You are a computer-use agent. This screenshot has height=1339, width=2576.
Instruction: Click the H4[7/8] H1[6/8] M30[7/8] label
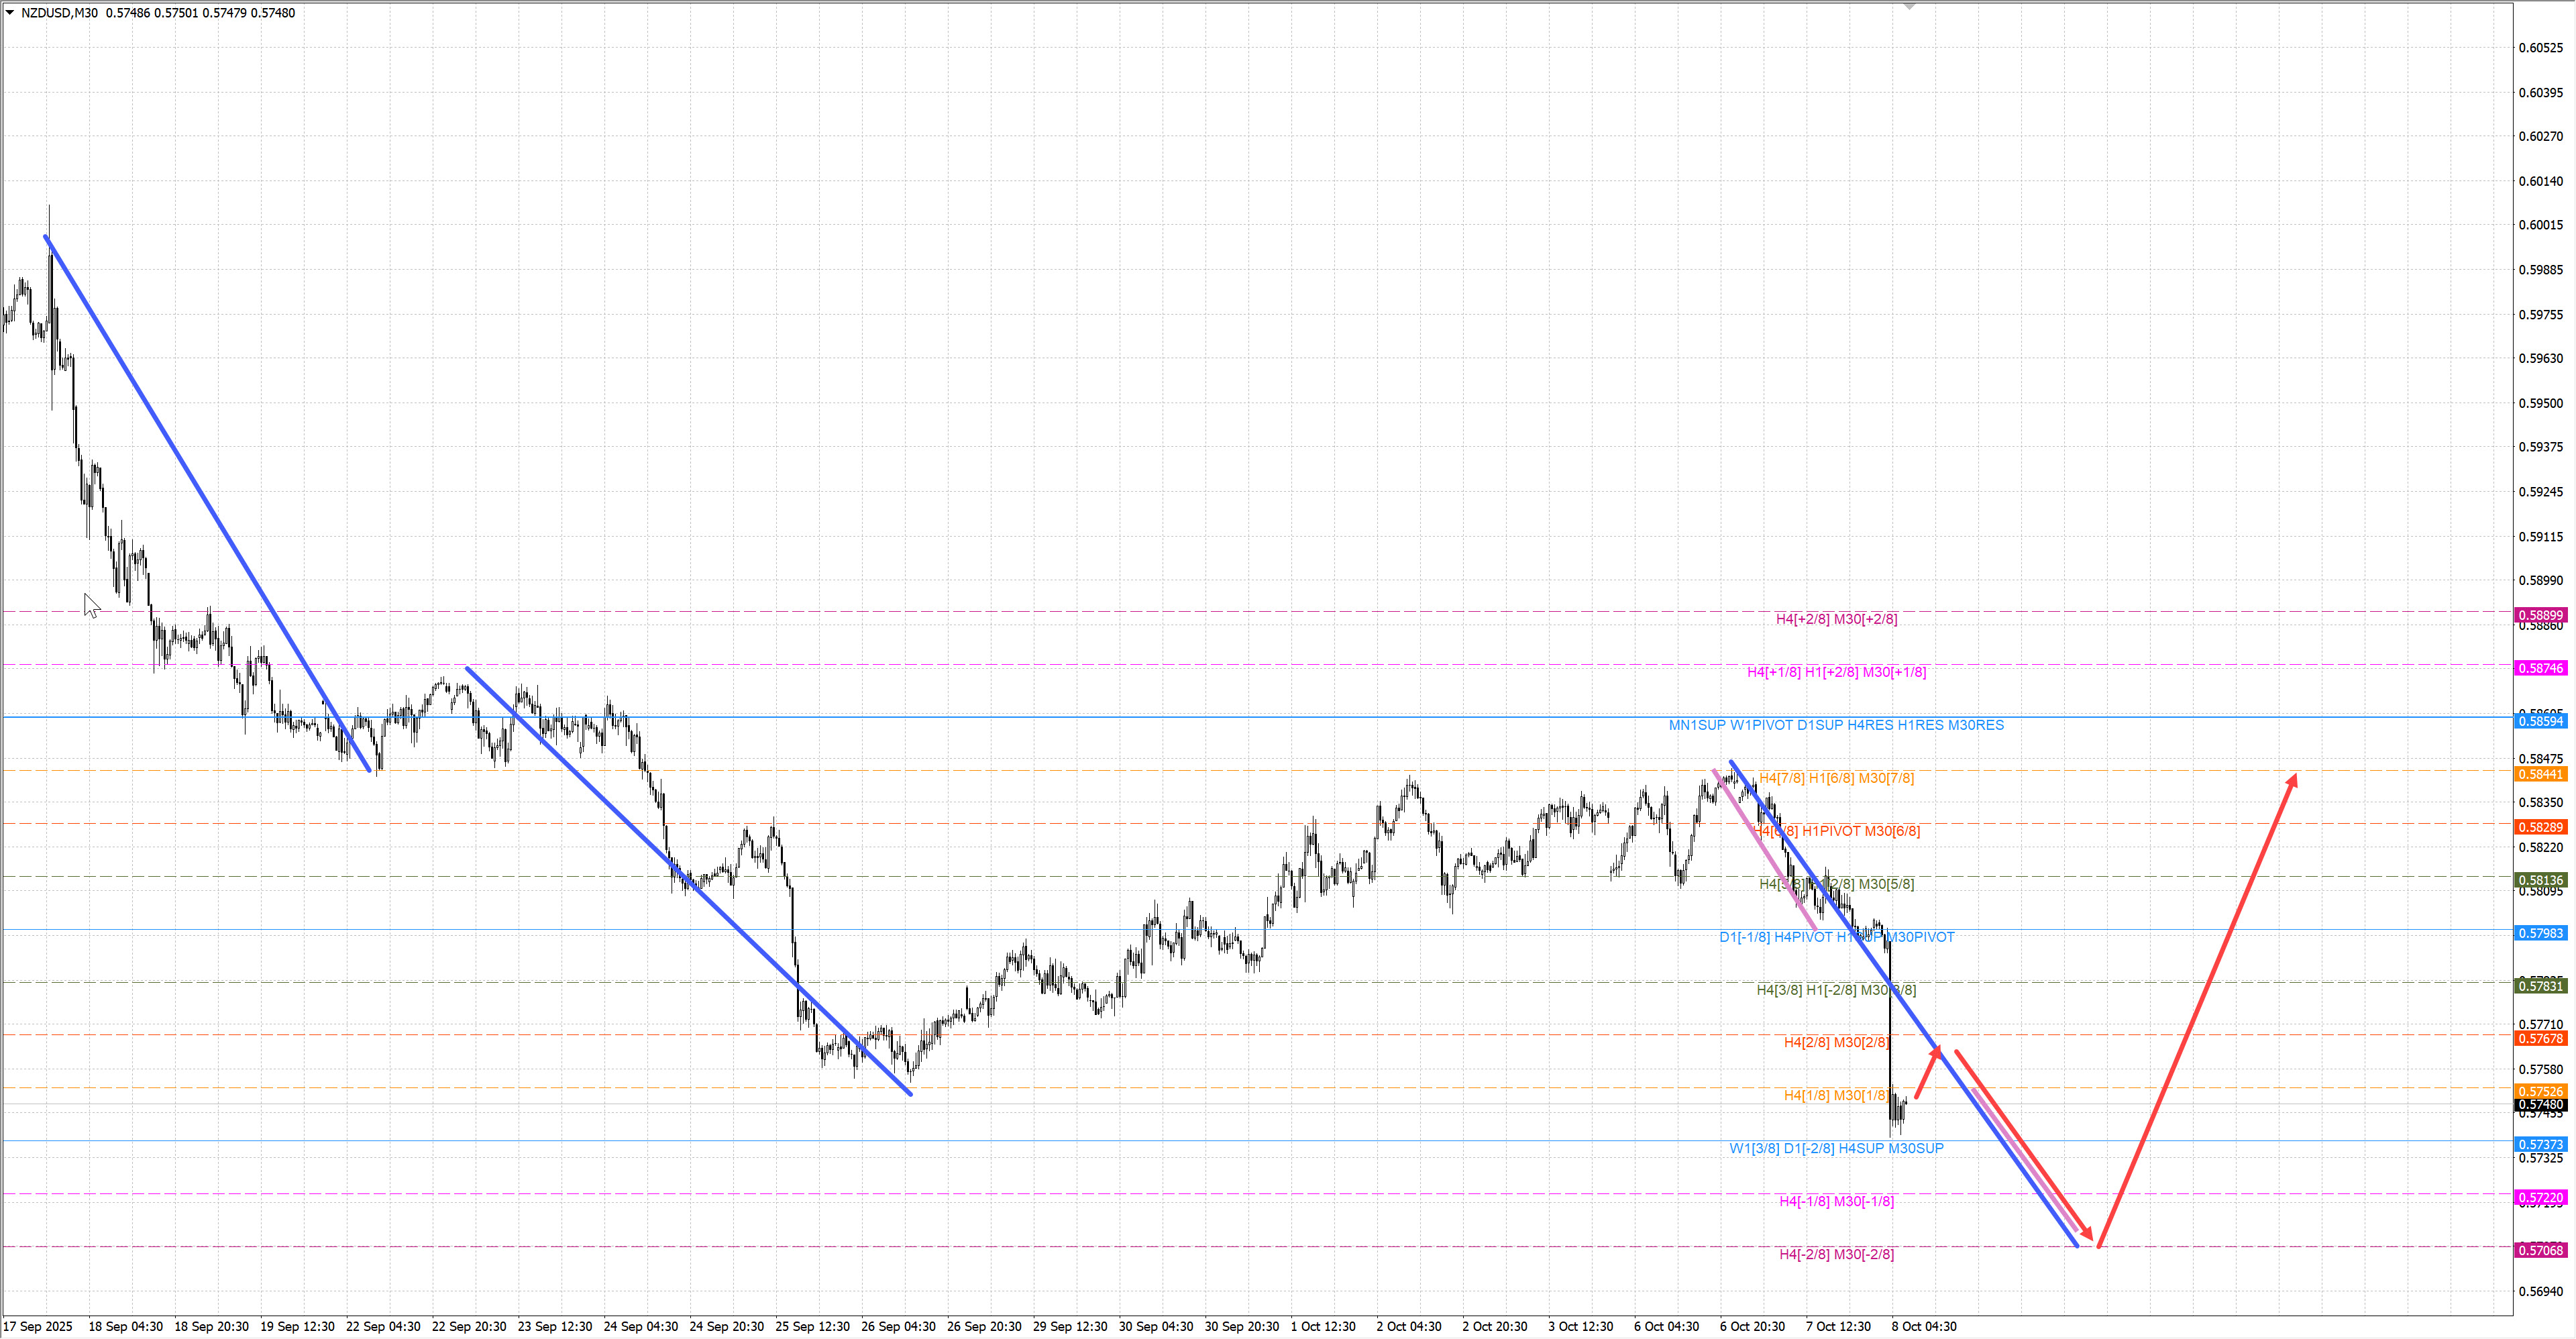1836,778
